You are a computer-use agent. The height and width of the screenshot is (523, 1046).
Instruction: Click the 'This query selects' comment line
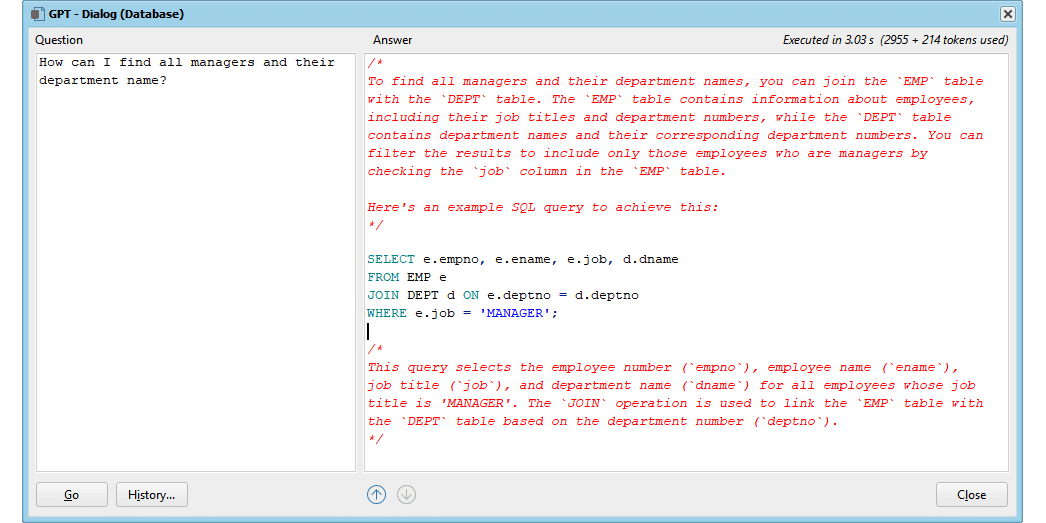tap(663, 367)
